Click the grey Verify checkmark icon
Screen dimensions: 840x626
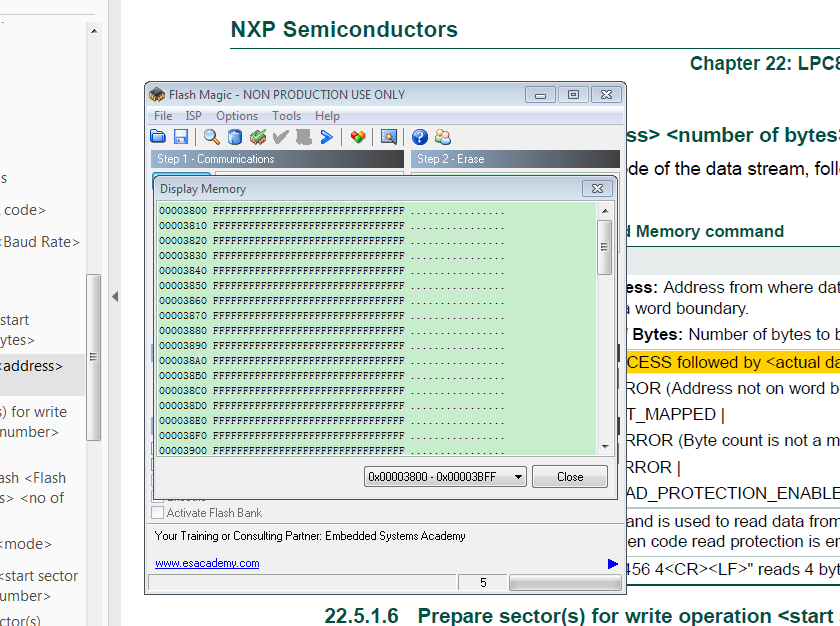tap(281, 137)
